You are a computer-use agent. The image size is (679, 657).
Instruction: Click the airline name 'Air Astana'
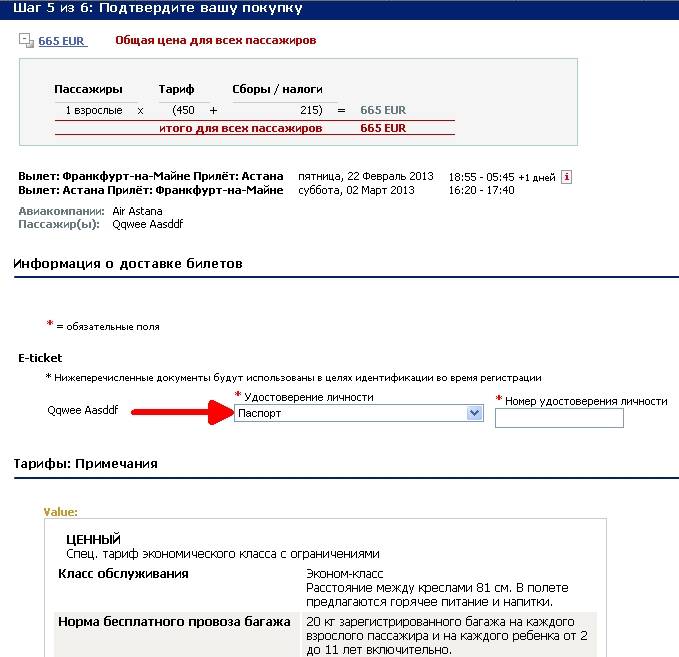click(137, 211)
